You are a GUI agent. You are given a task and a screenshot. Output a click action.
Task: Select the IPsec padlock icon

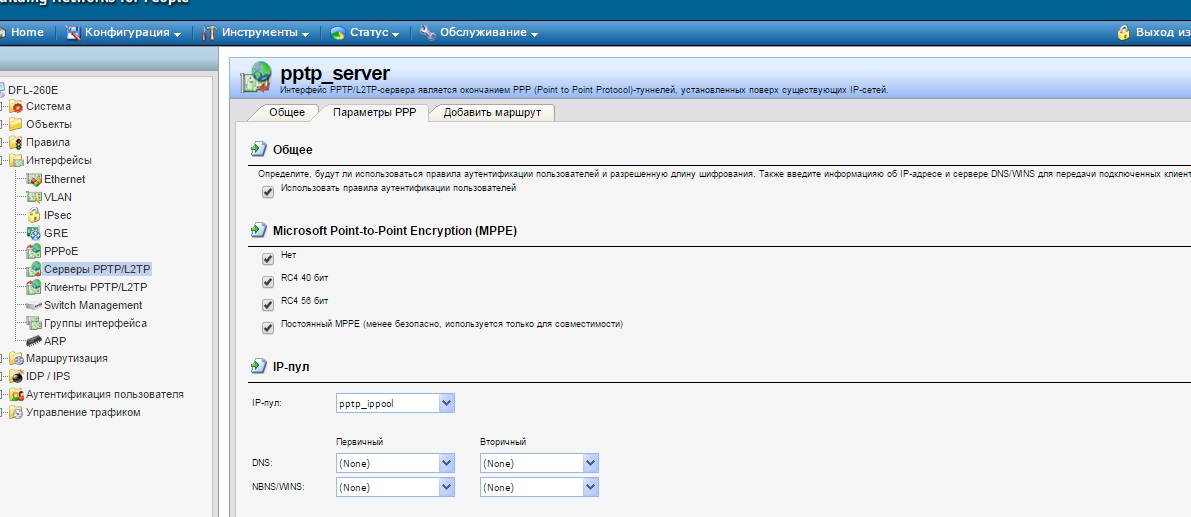(x=35, y=215)
